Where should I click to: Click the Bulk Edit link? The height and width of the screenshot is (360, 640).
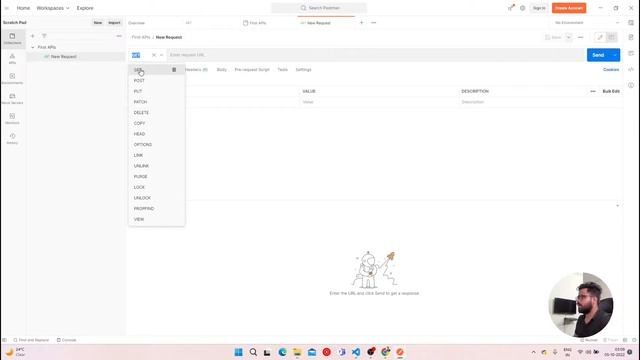pyautogui.click(x=611, y=91)
